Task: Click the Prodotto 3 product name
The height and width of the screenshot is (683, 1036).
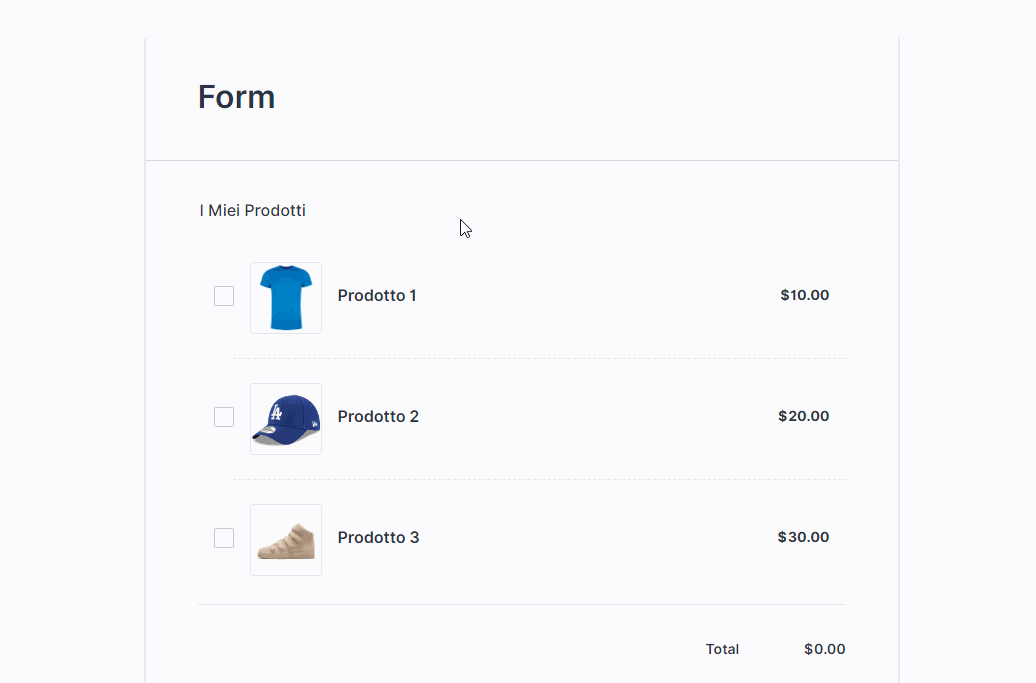Action: pos(378,538)
